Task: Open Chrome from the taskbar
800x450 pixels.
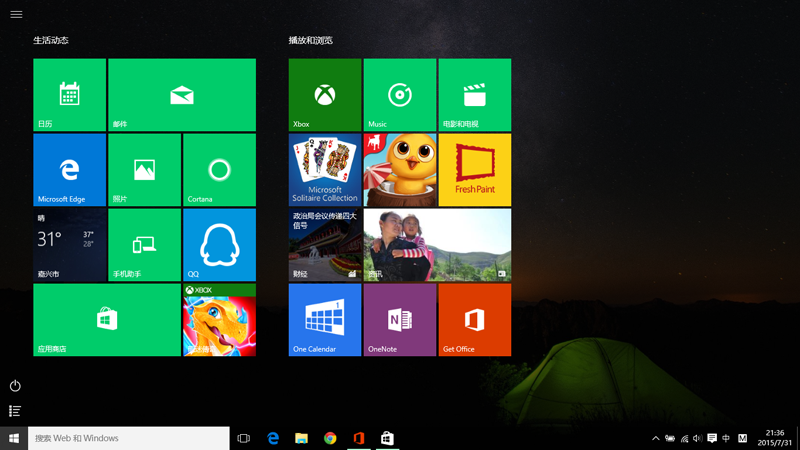Action: tap(330, 438)
